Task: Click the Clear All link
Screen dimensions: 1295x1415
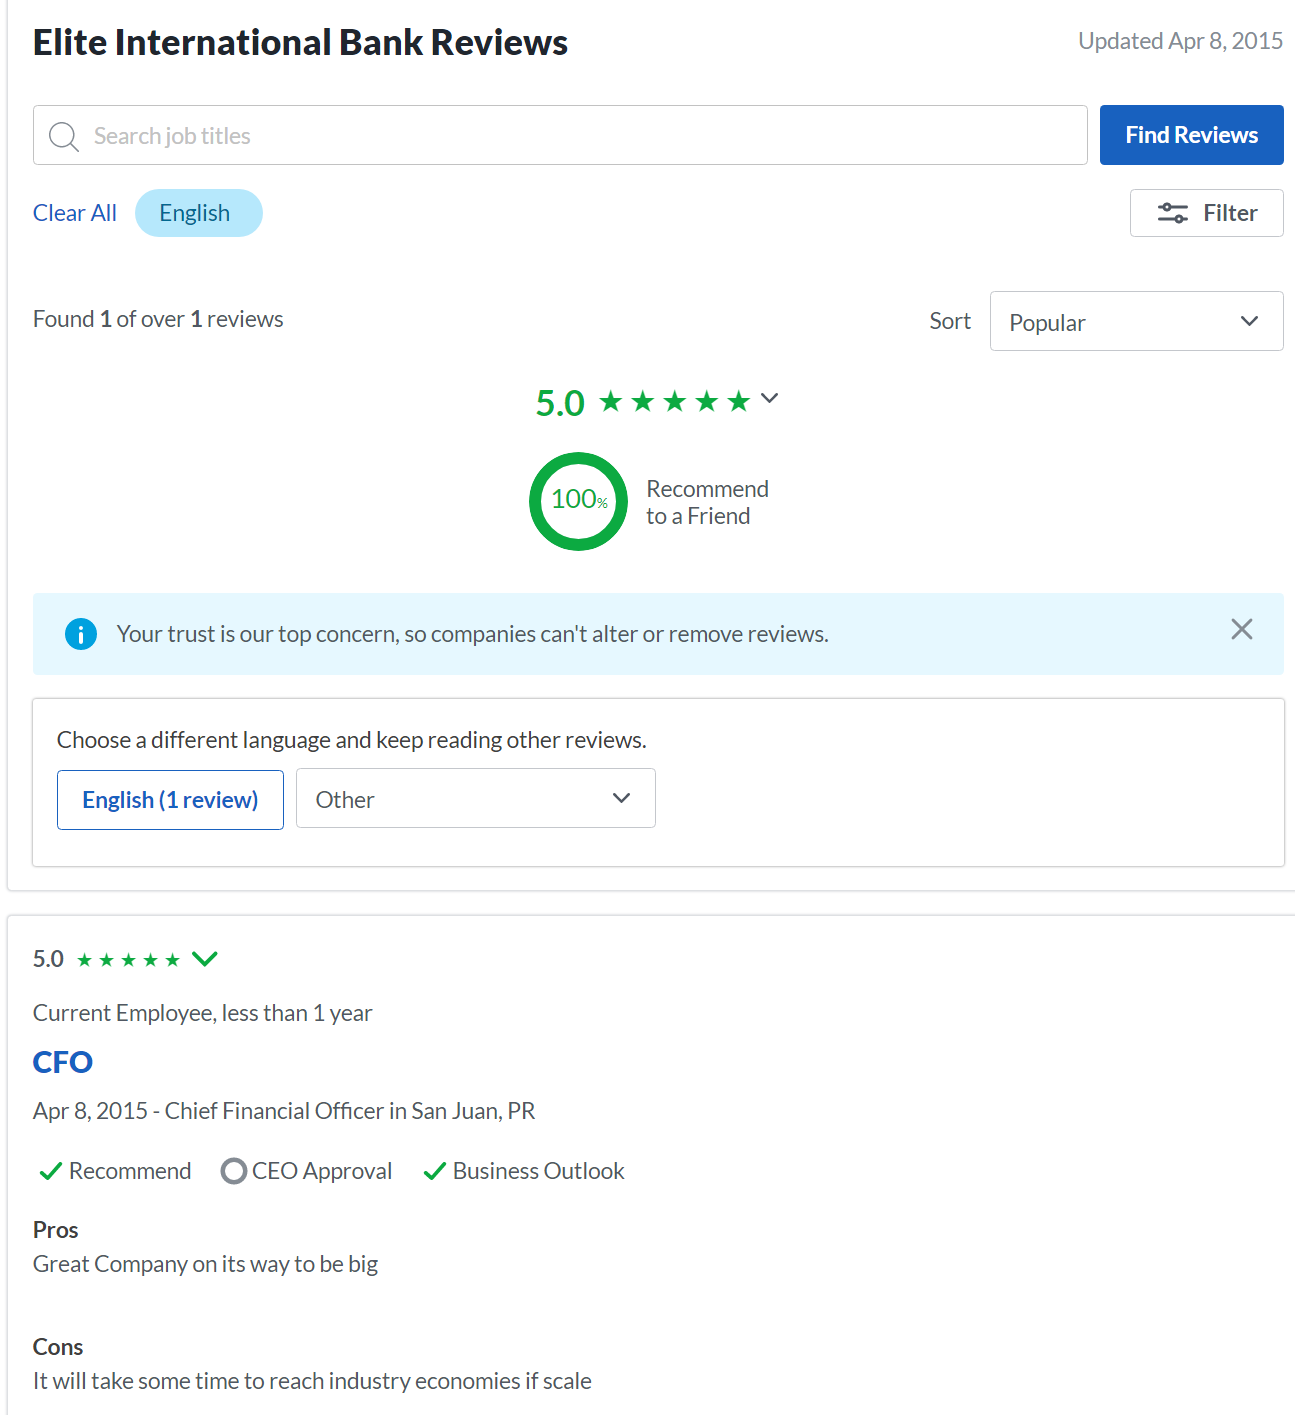Action: point(75,213)
